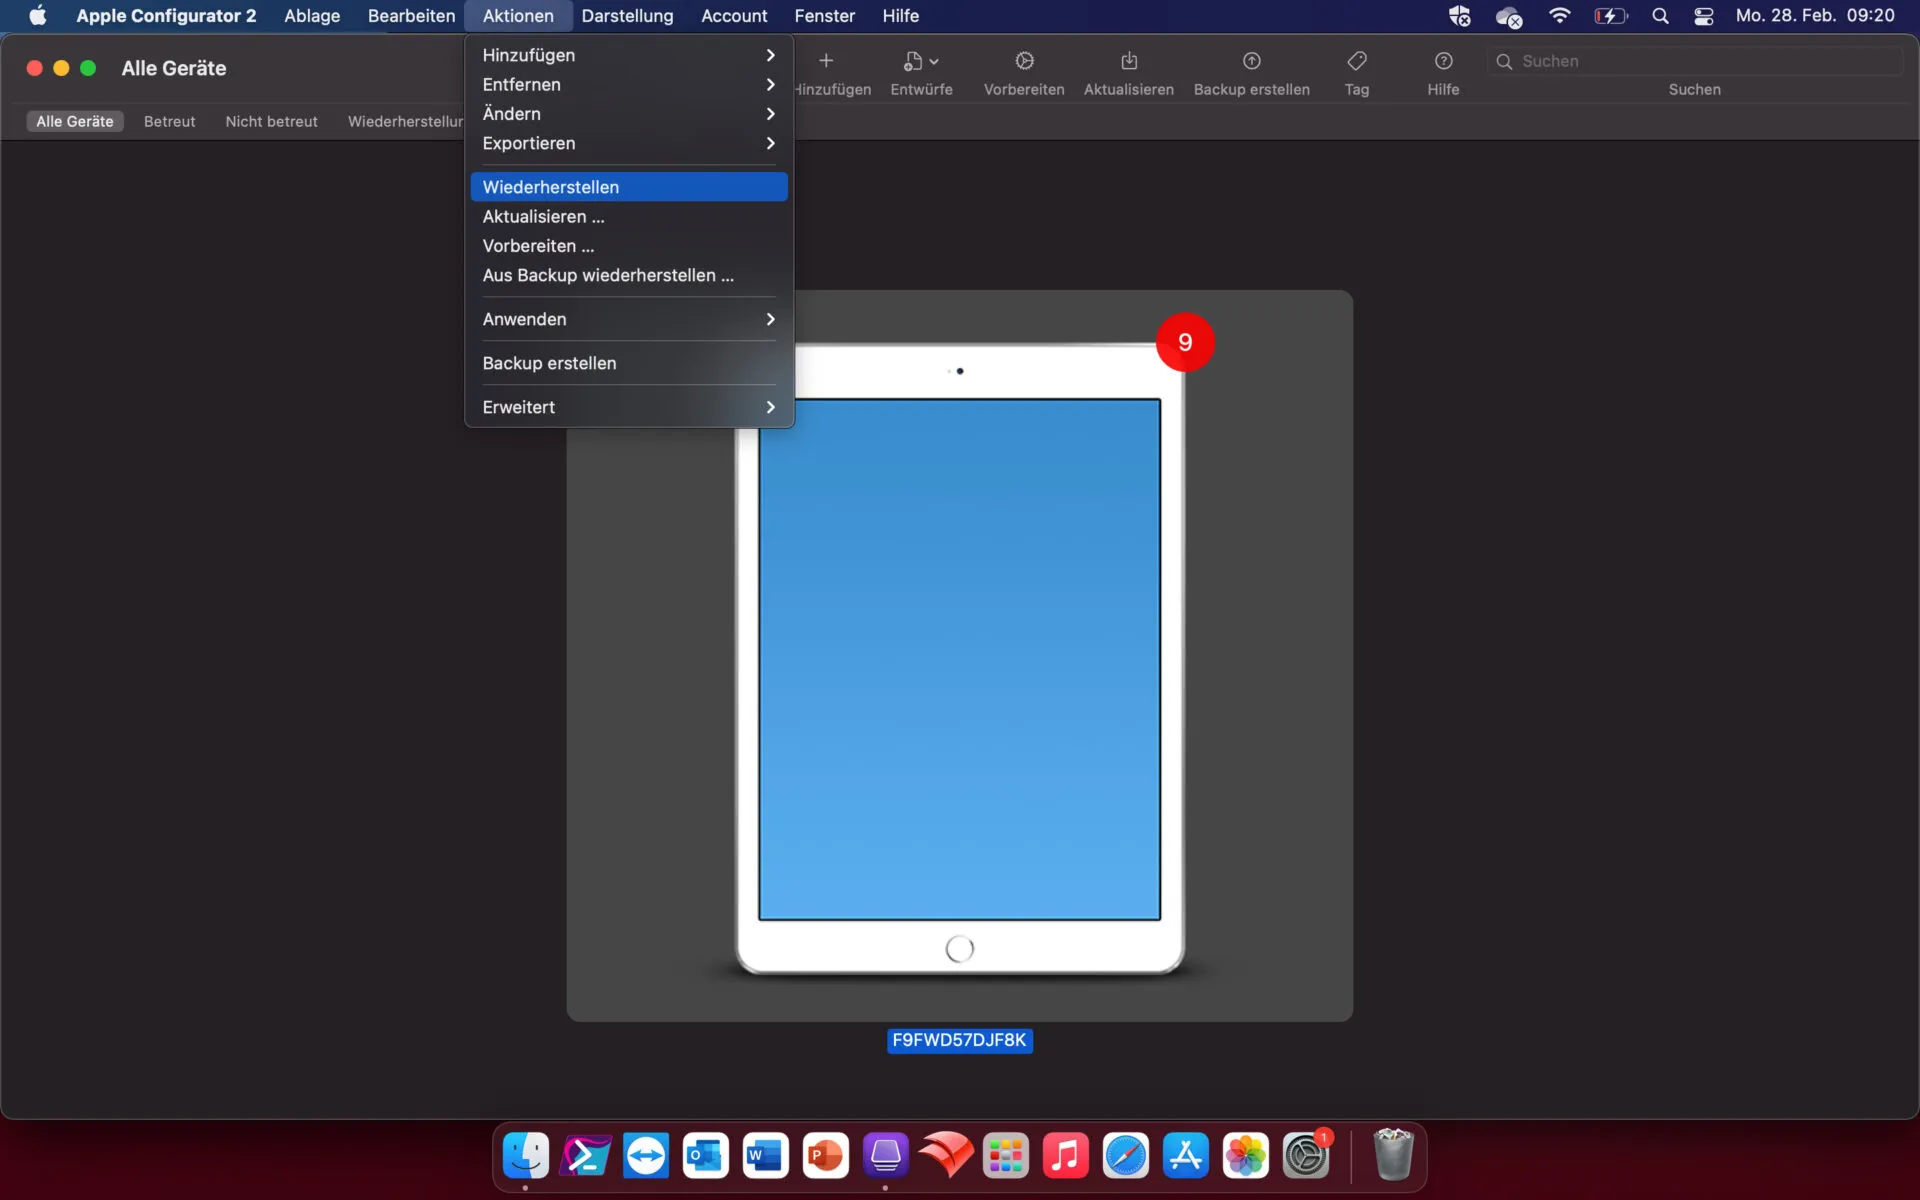Click the battery status icon
Image resolution: width=1920 pixels, height=1200 pixels.
[x=1611, y=16]
